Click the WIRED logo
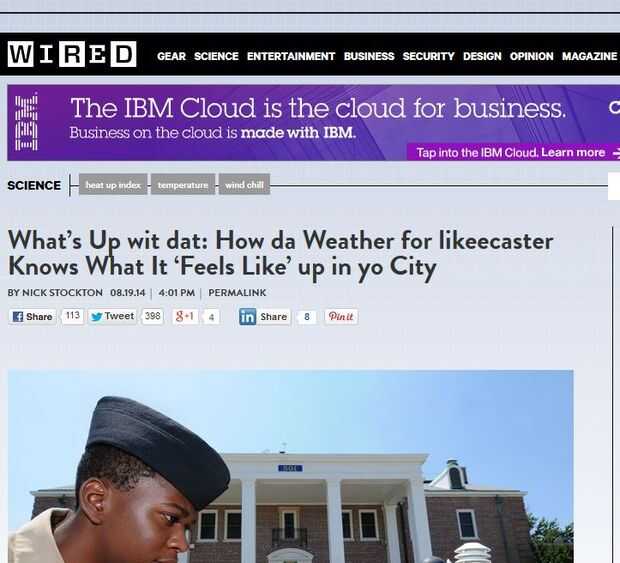The height and width of the screenshot is (563, 620). coord(72,54)
